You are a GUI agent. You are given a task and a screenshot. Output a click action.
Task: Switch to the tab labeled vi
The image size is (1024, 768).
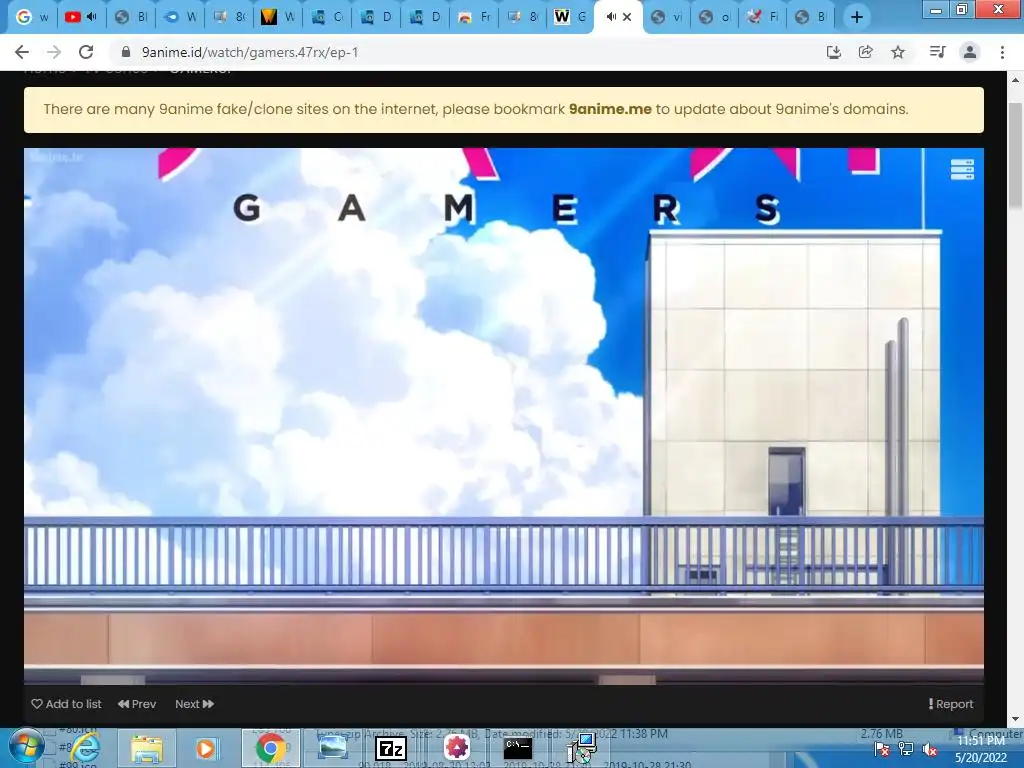tap(667, 17)
